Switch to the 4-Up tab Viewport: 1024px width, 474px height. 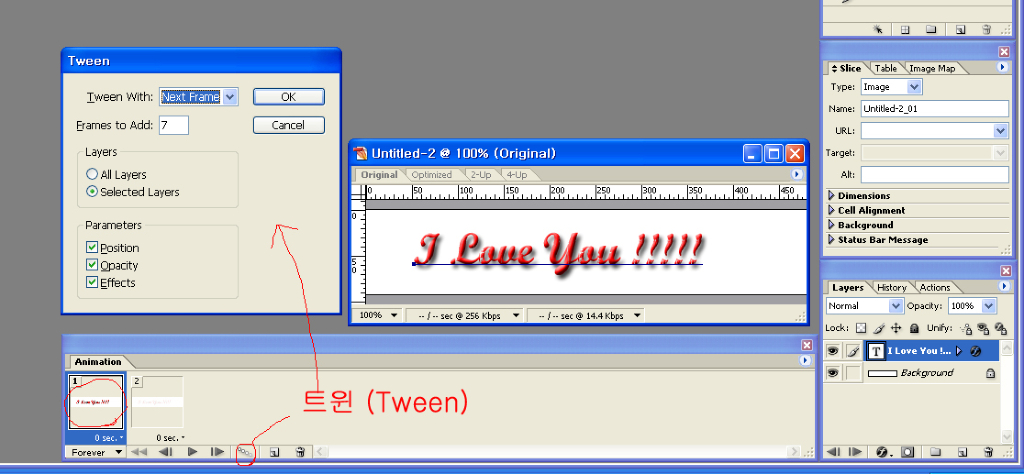tap(517, 175)
